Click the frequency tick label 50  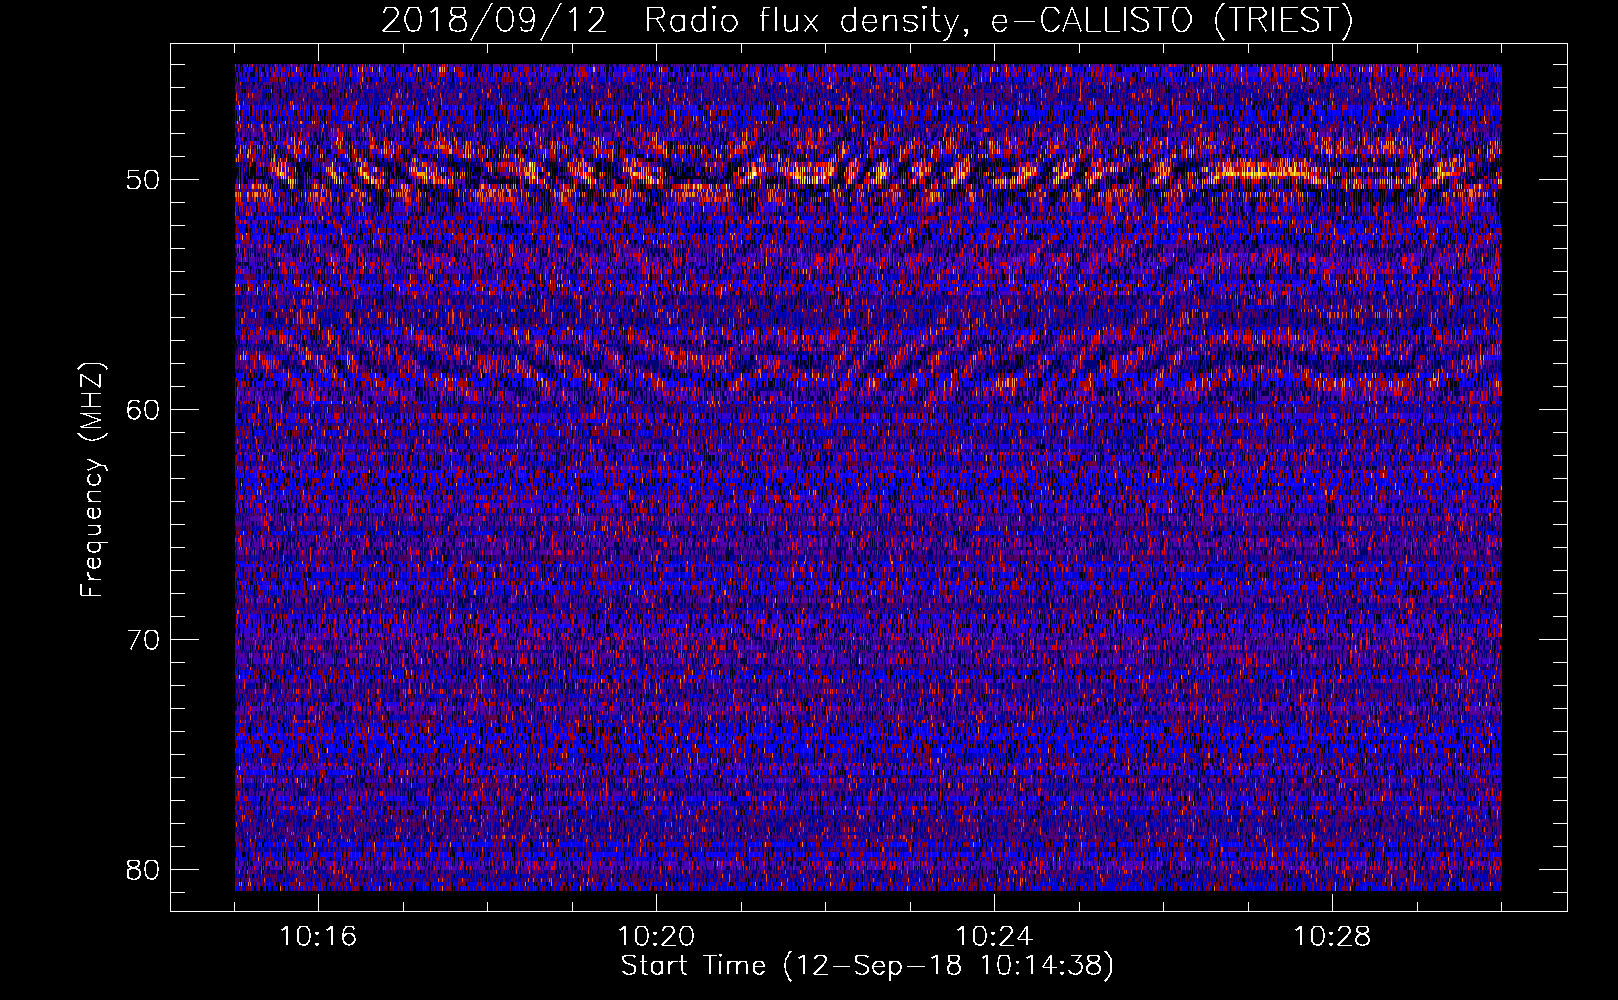click(144, 180)
